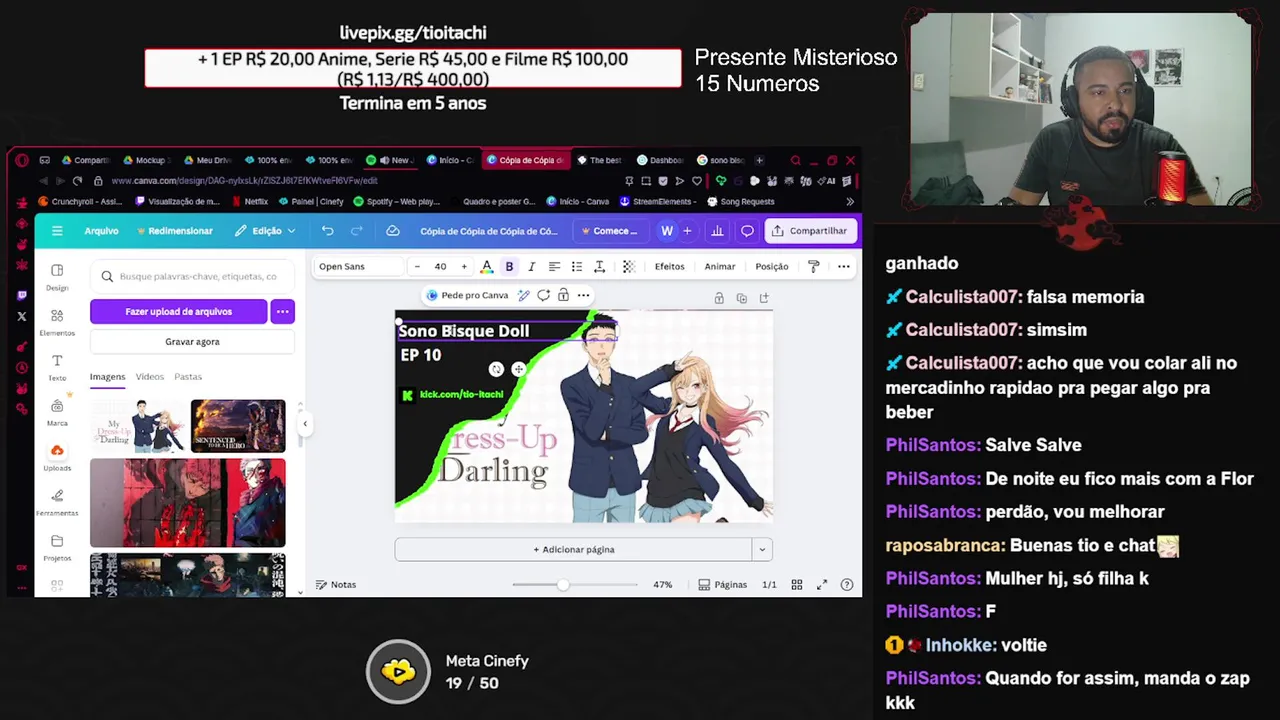1280x720 pixels.
Task: Open the Marca side panel
Action: click(x=57, y=412)
